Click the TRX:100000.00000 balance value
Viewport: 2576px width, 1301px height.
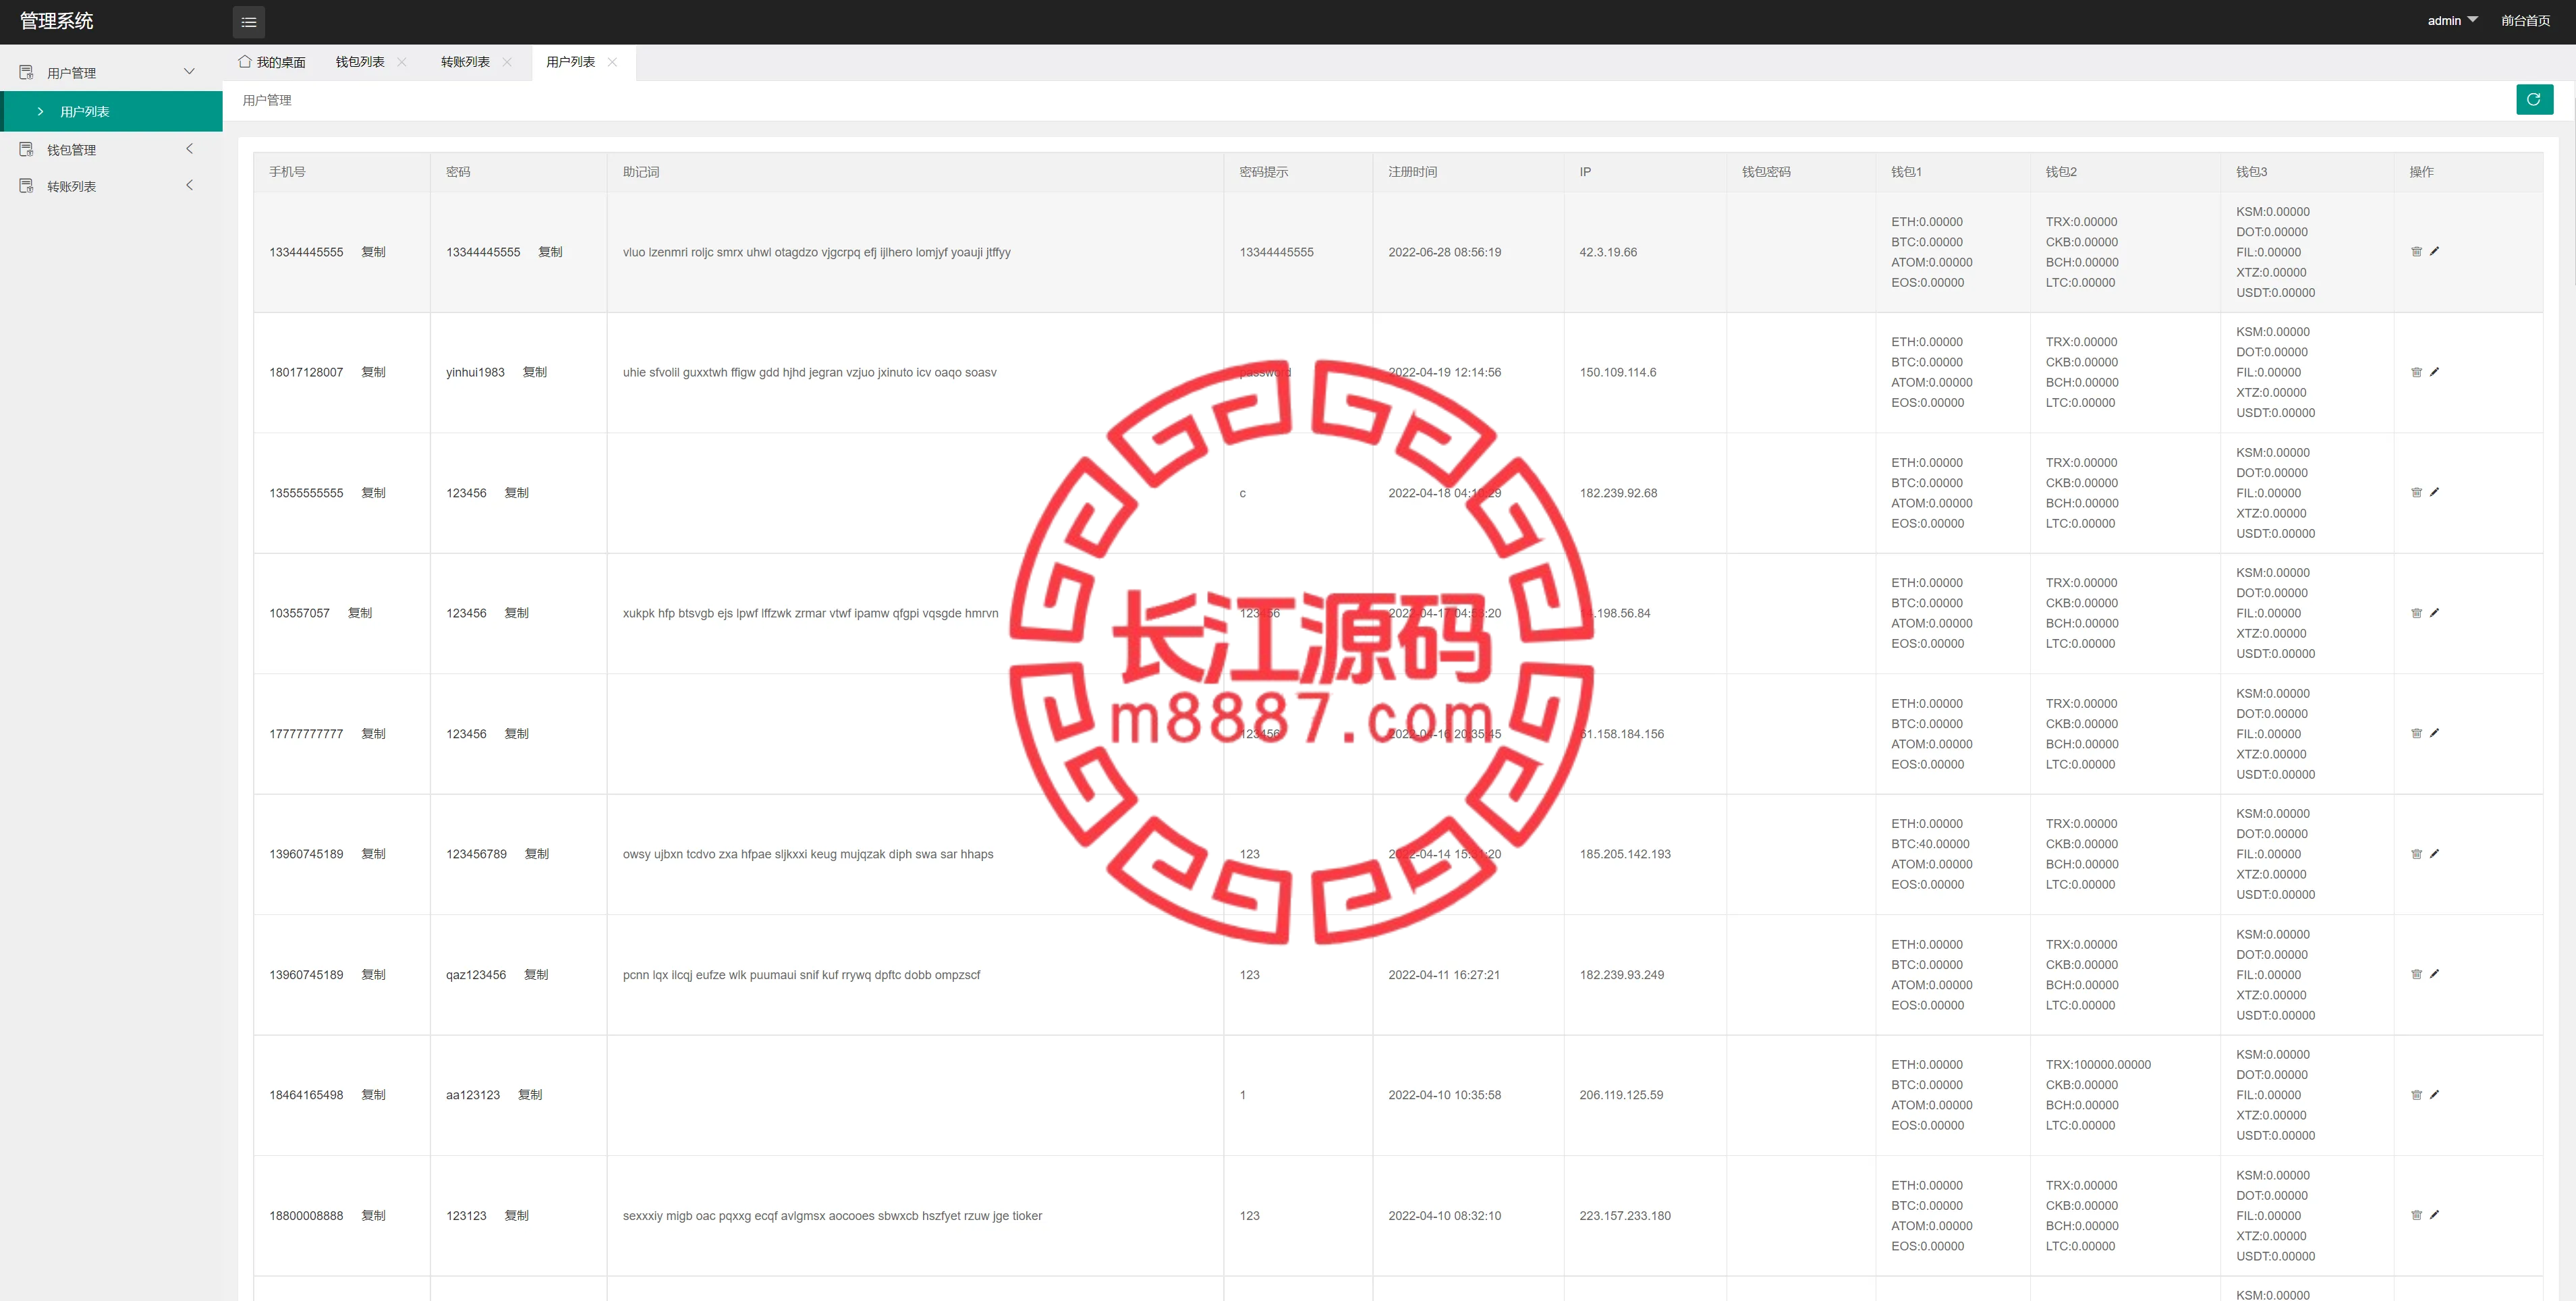2098,1065
